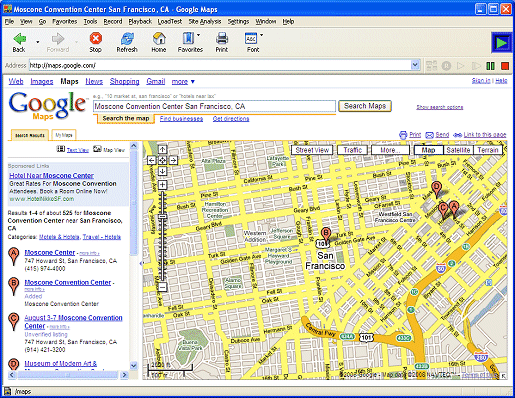This screenshot has height=398, width=515.
Task: Click the red Stop icon
Action: [95, 38]
